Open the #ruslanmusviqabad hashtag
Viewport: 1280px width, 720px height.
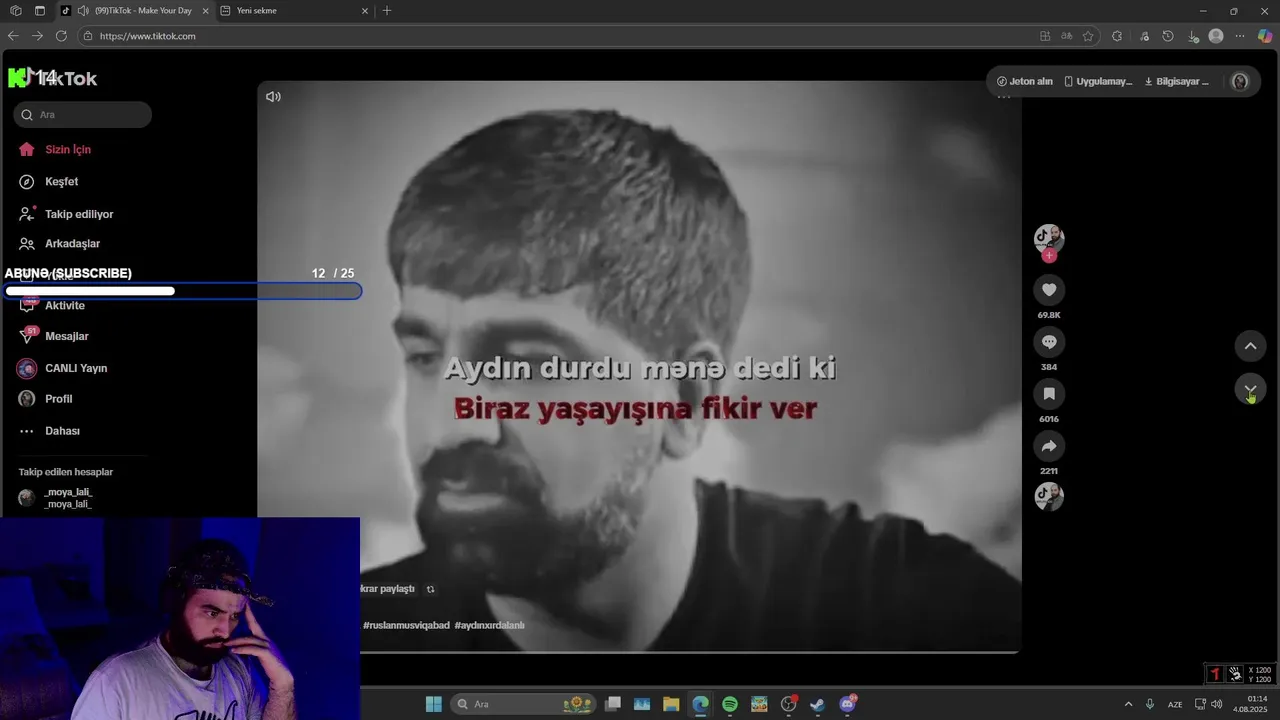pos(406,625)
